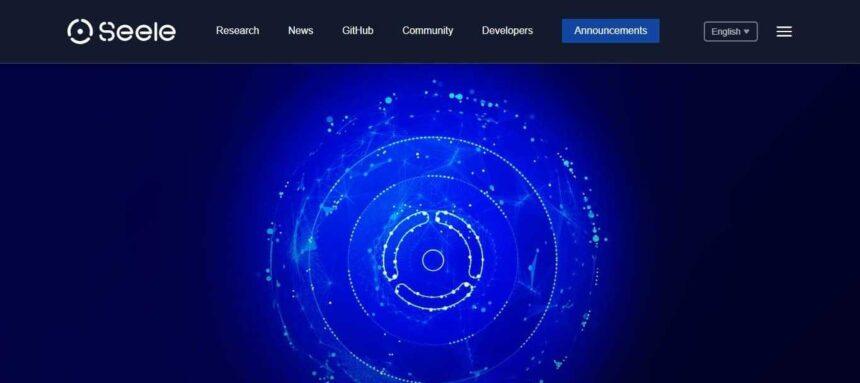Click the Announcements button
Viewport: 860px width, 383px height.
610,31
